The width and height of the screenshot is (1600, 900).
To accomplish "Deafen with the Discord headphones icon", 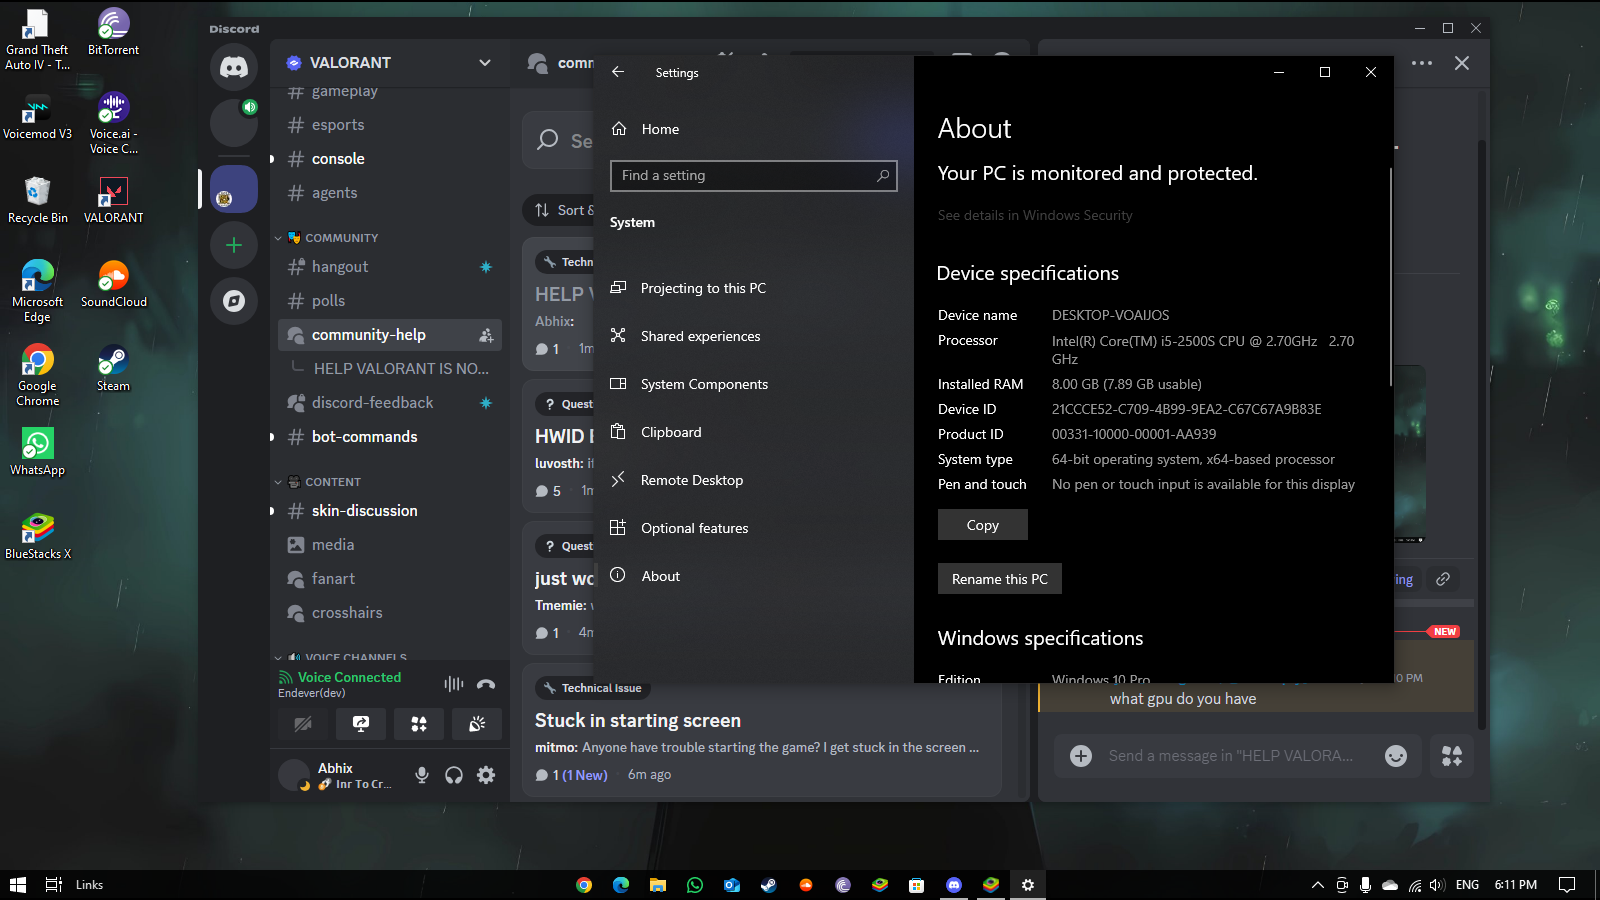I will pyautogui.click(x=454, y=775).
